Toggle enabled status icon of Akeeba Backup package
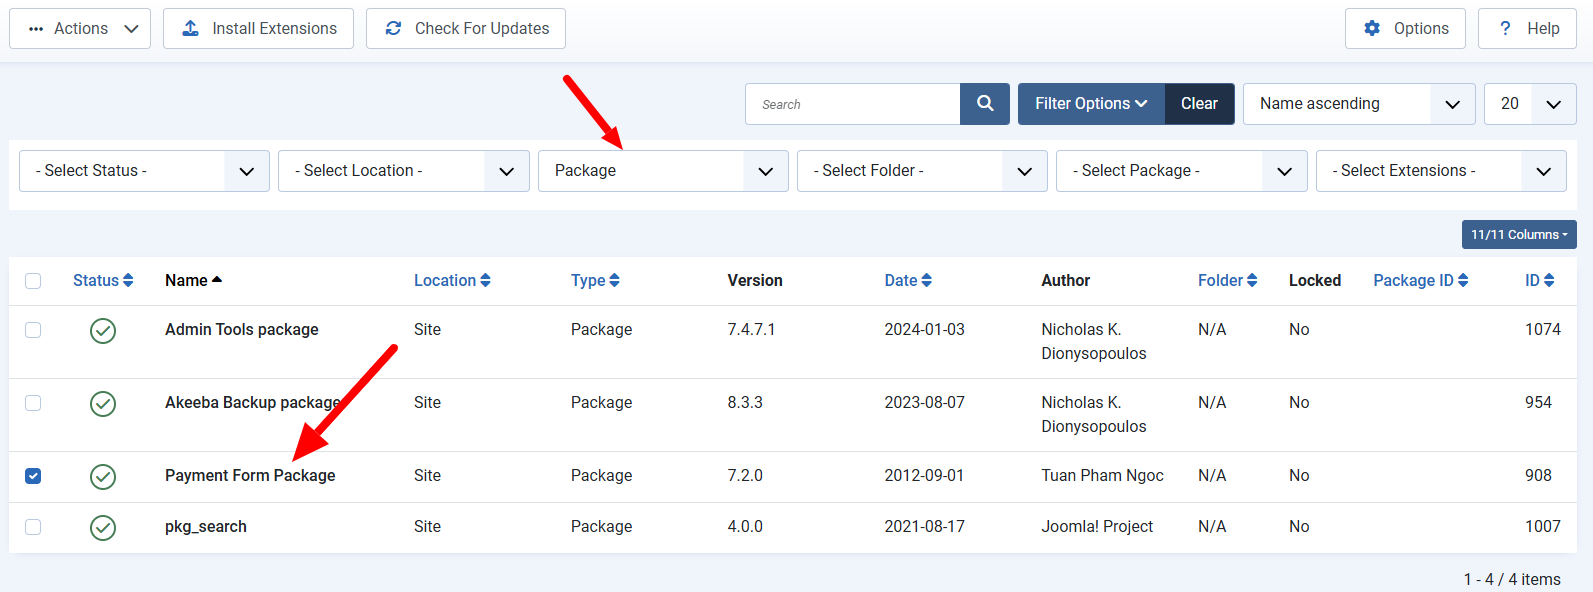Image resolution: width=1593 pixels, height=592 pixels. click(x=103, y=404)
